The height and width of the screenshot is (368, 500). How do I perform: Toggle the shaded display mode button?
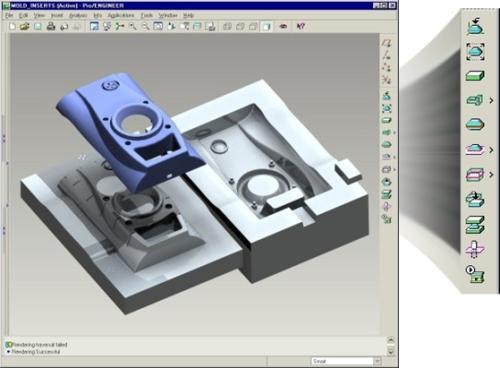(266, 26)
